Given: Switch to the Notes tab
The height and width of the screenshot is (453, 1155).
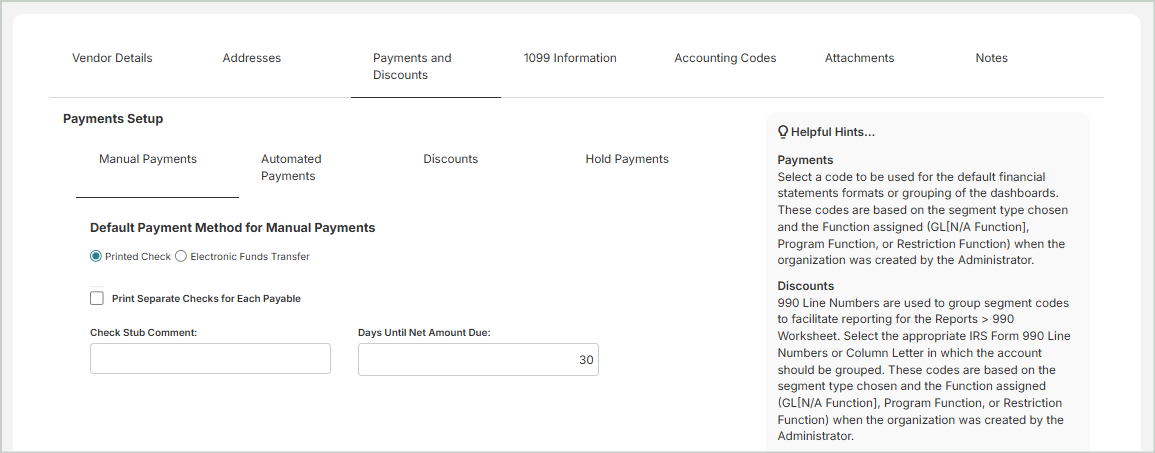Looking at the screenshot, I should tap(991, 58).
